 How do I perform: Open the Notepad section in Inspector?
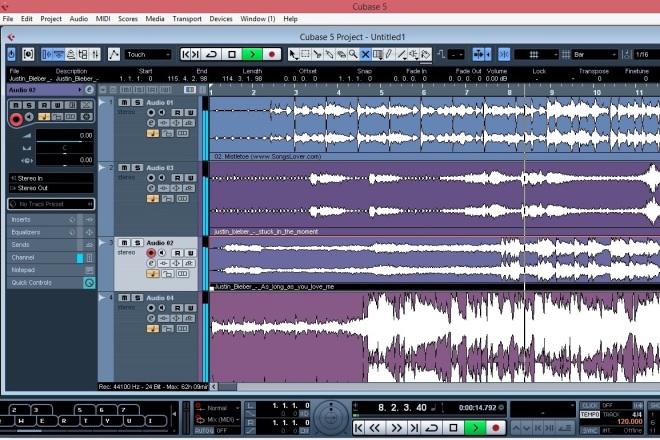51,270
